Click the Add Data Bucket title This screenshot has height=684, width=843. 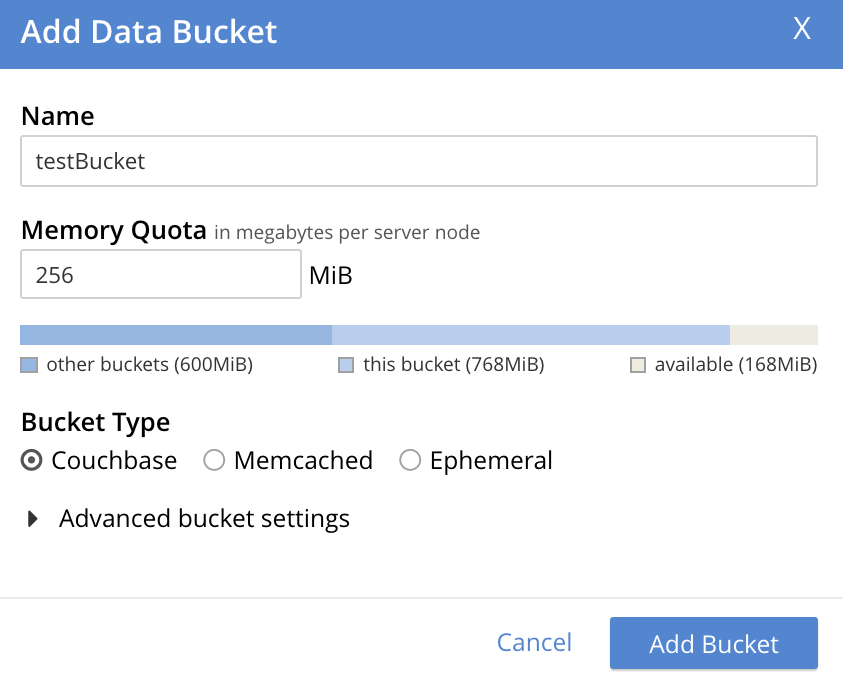tap(148, 31)
